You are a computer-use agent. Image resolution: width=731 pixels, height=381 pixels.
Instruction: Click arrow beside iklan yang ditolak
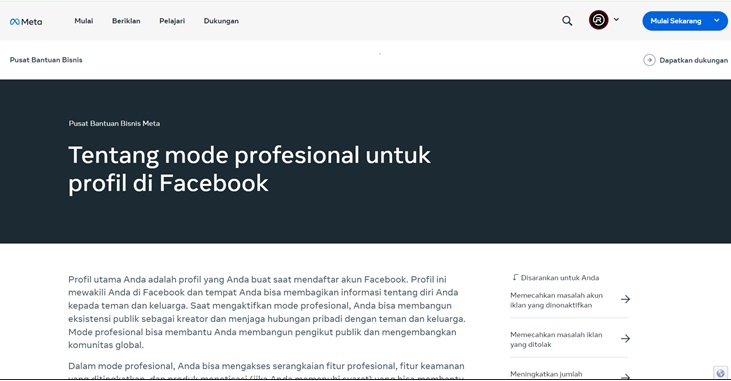tap(626, 338)
